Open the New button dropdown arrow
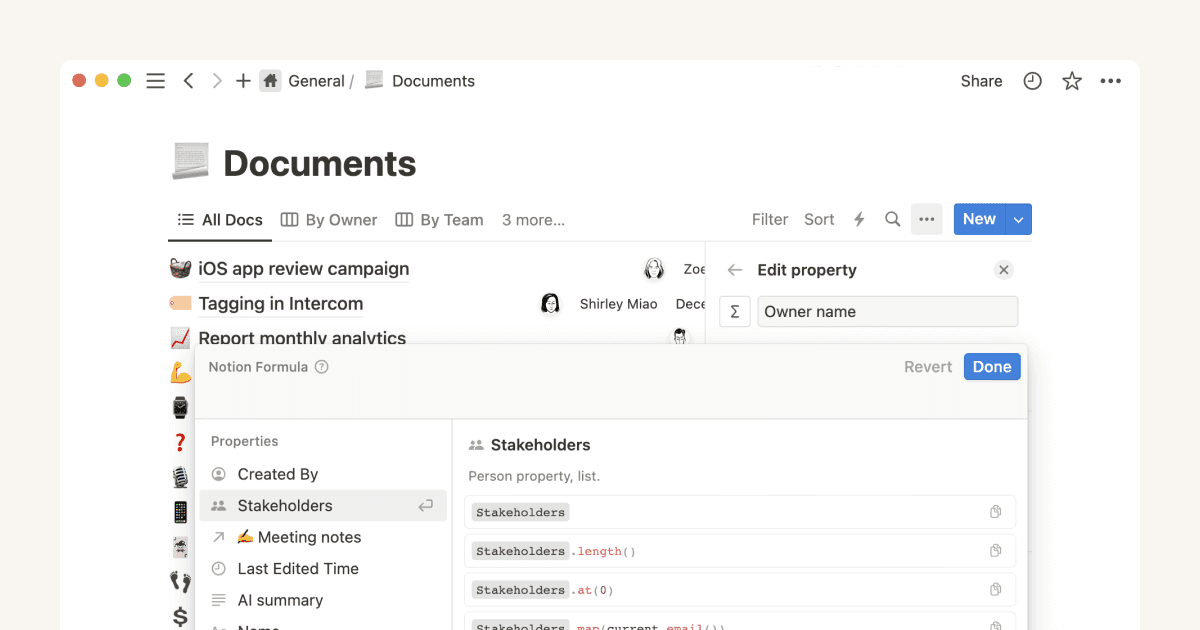This screenshot has height=630, width=1200. (1016, 218)
